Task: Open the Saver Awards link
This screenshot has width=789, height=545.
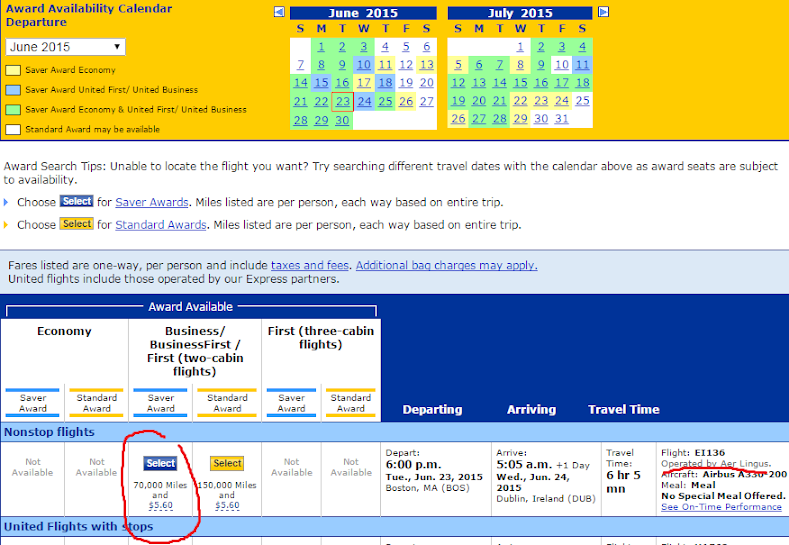Action: (x=151, y=202)
